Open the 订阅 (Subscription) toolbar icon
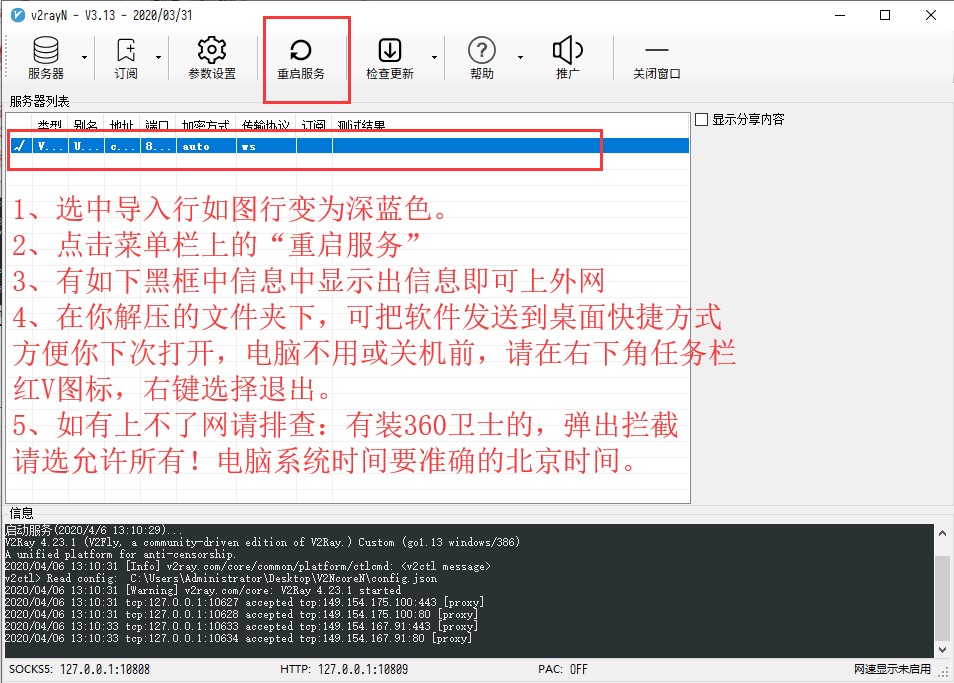The height and width of the screenshot is (683, 954). coord(126,58)
